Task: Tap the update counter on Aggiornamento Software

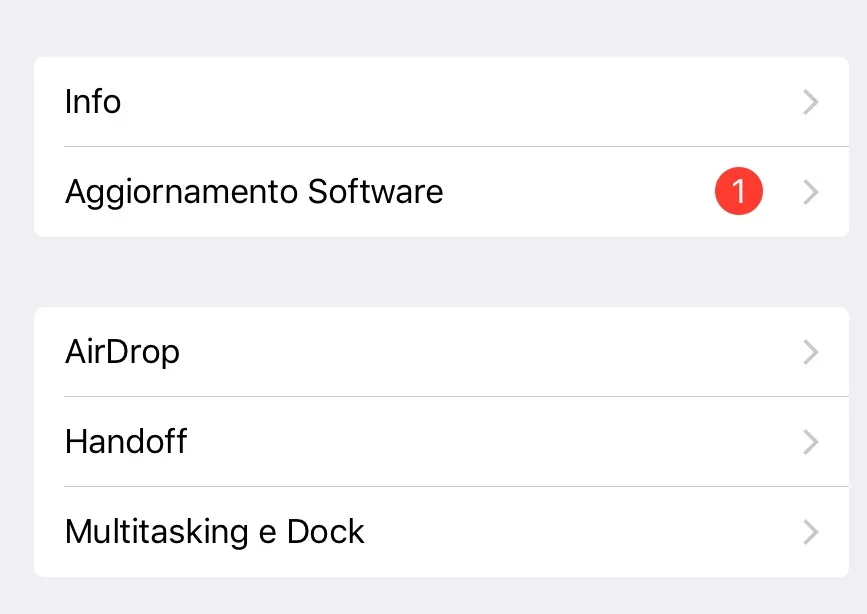Action: (x=739, y=191)
